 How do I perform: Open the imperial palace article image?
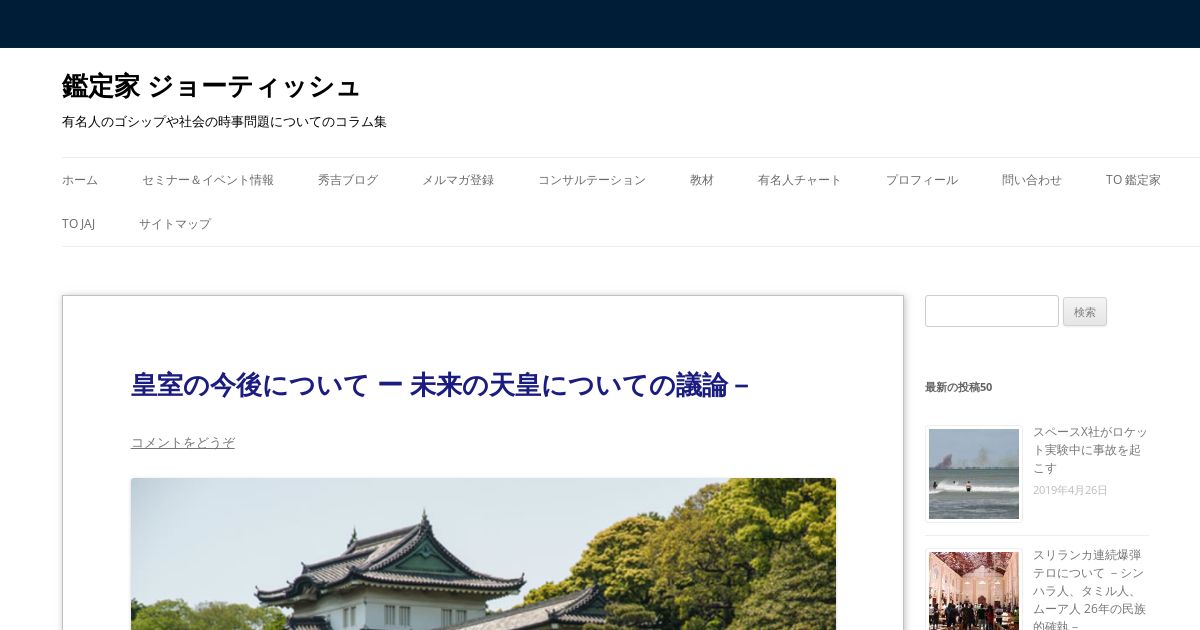[483, 554]
